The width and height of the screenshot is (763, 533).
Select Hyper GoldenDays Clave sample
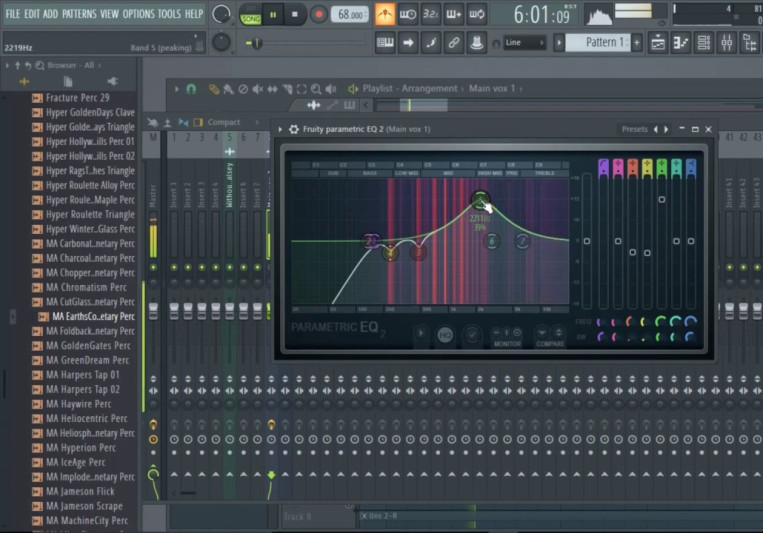(83, 112)
